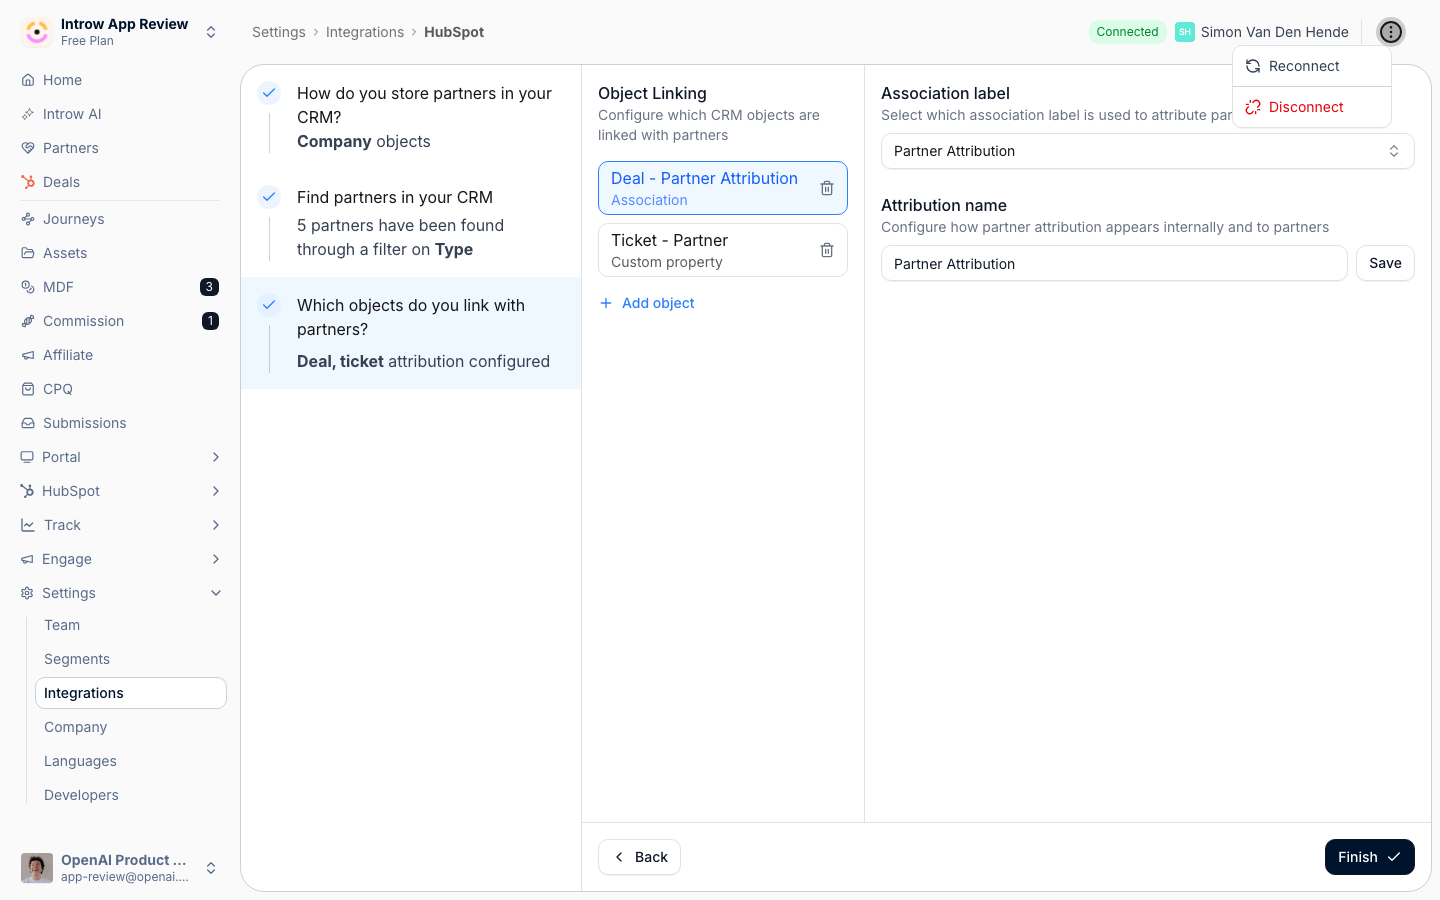Click the plus icon beside Add object
Viewport: 1440px width, 900px height.
click(x=606, y=303)
